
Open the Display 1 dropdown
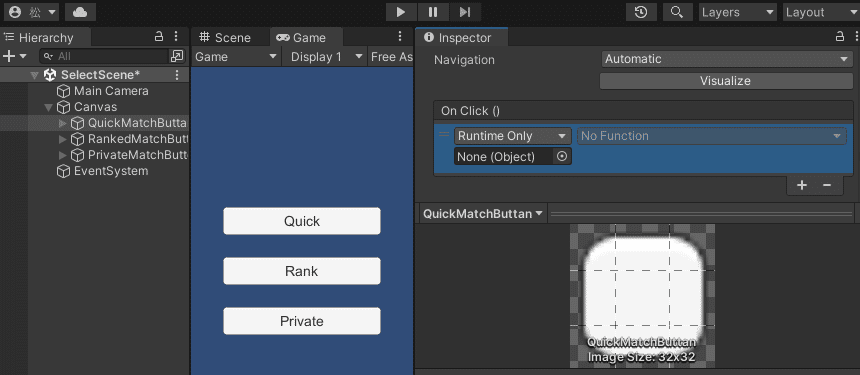coord(327,56)
